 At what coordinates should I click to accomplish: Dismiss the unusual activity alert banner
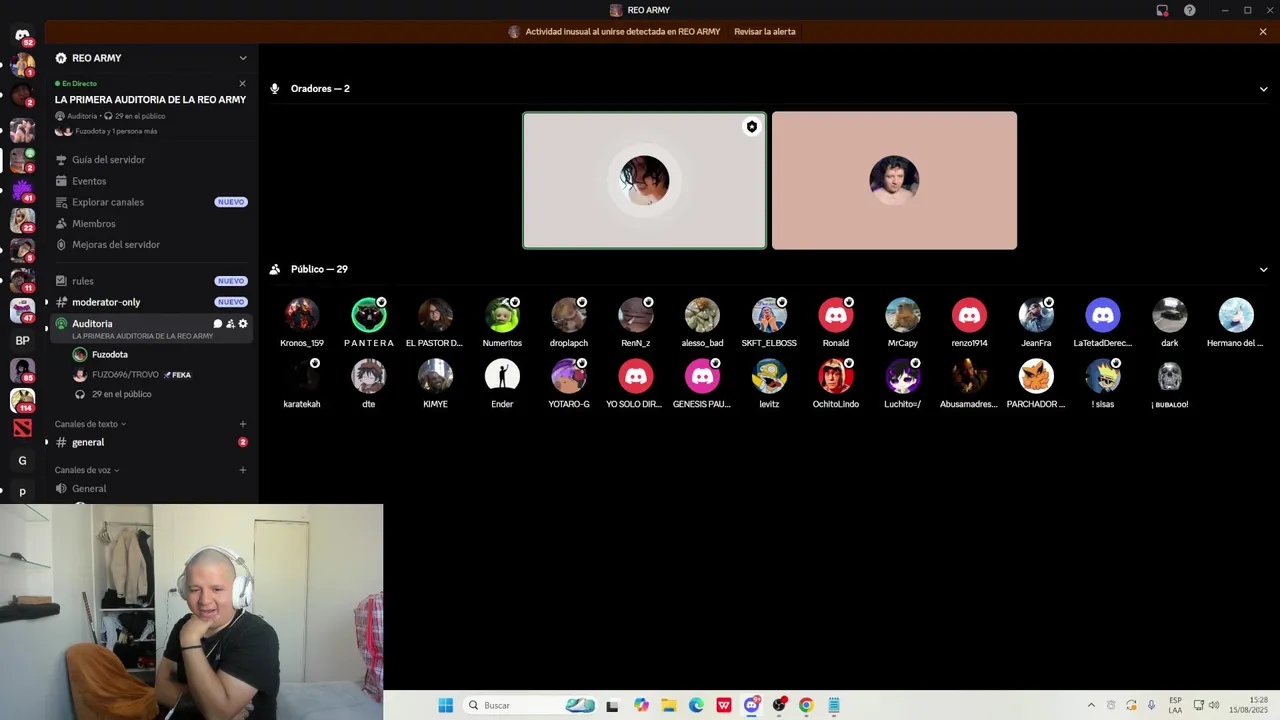pyautogui.click(x=1263, y=32)
